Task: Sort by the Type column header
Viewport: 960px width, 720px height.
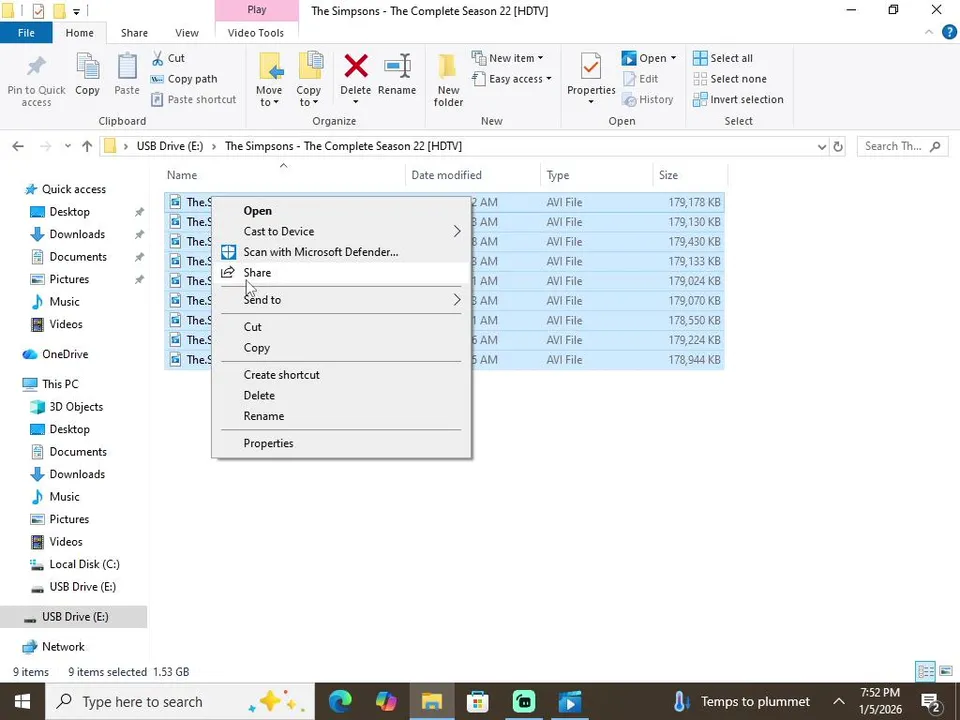Action: 596,175
